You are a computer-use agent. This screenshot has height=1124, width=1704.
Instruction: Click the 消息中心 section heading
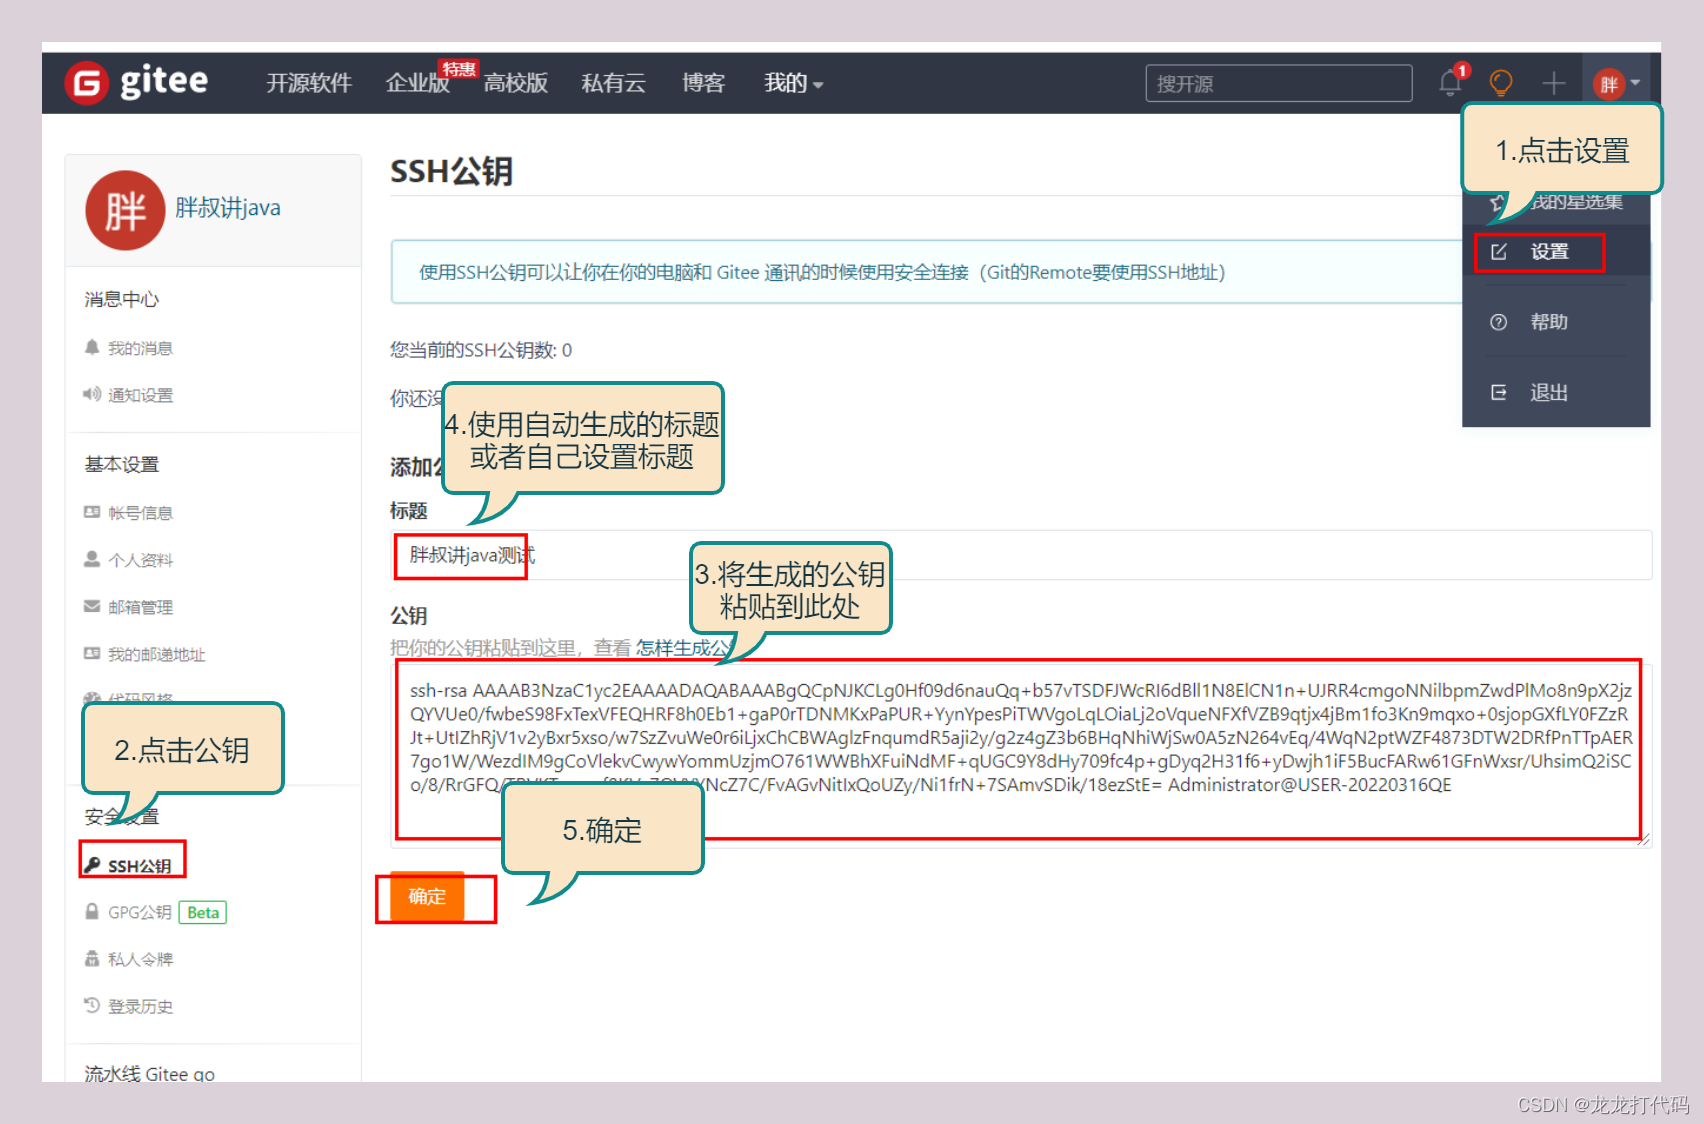[x=121, y=299]
